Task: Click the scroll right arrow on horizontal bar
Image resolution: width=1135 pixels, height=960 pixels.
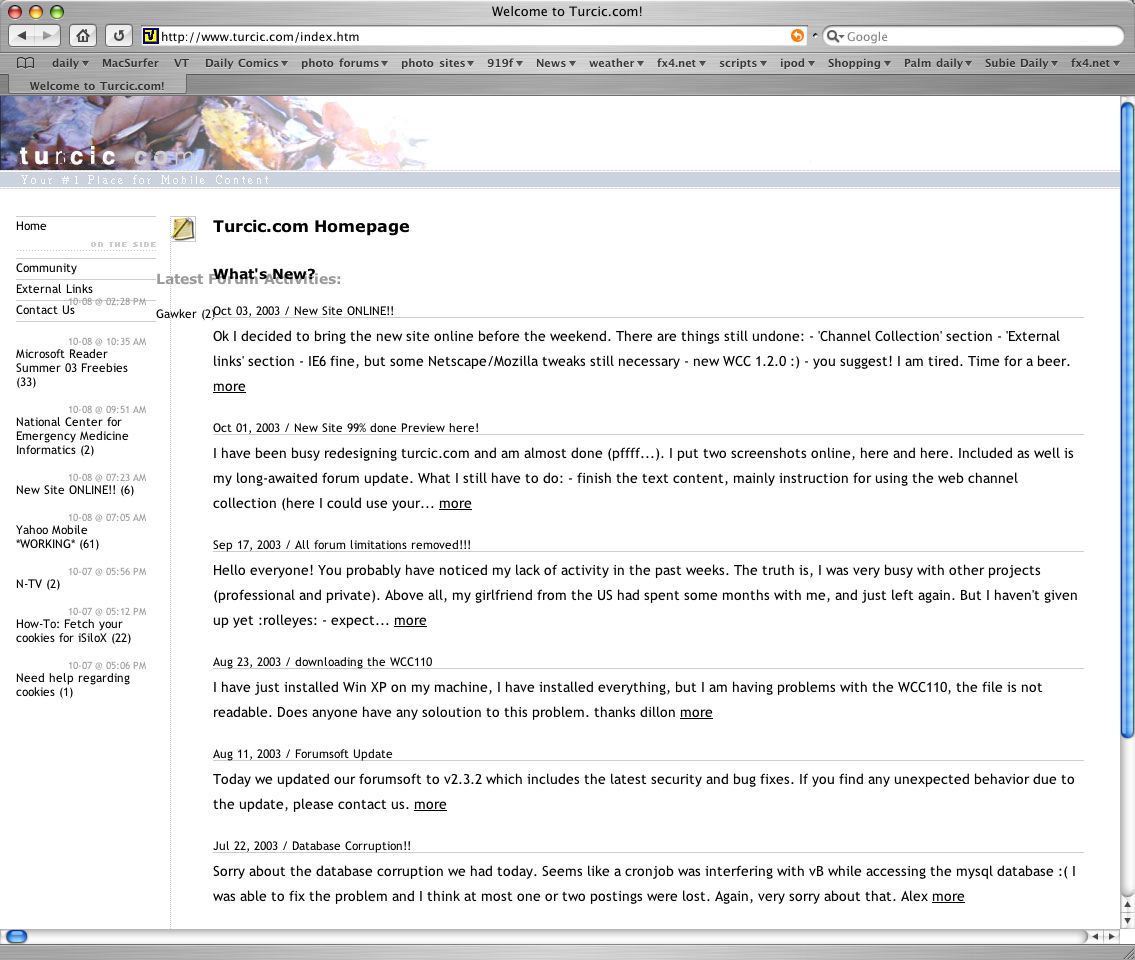Action: coord(1112,936)
